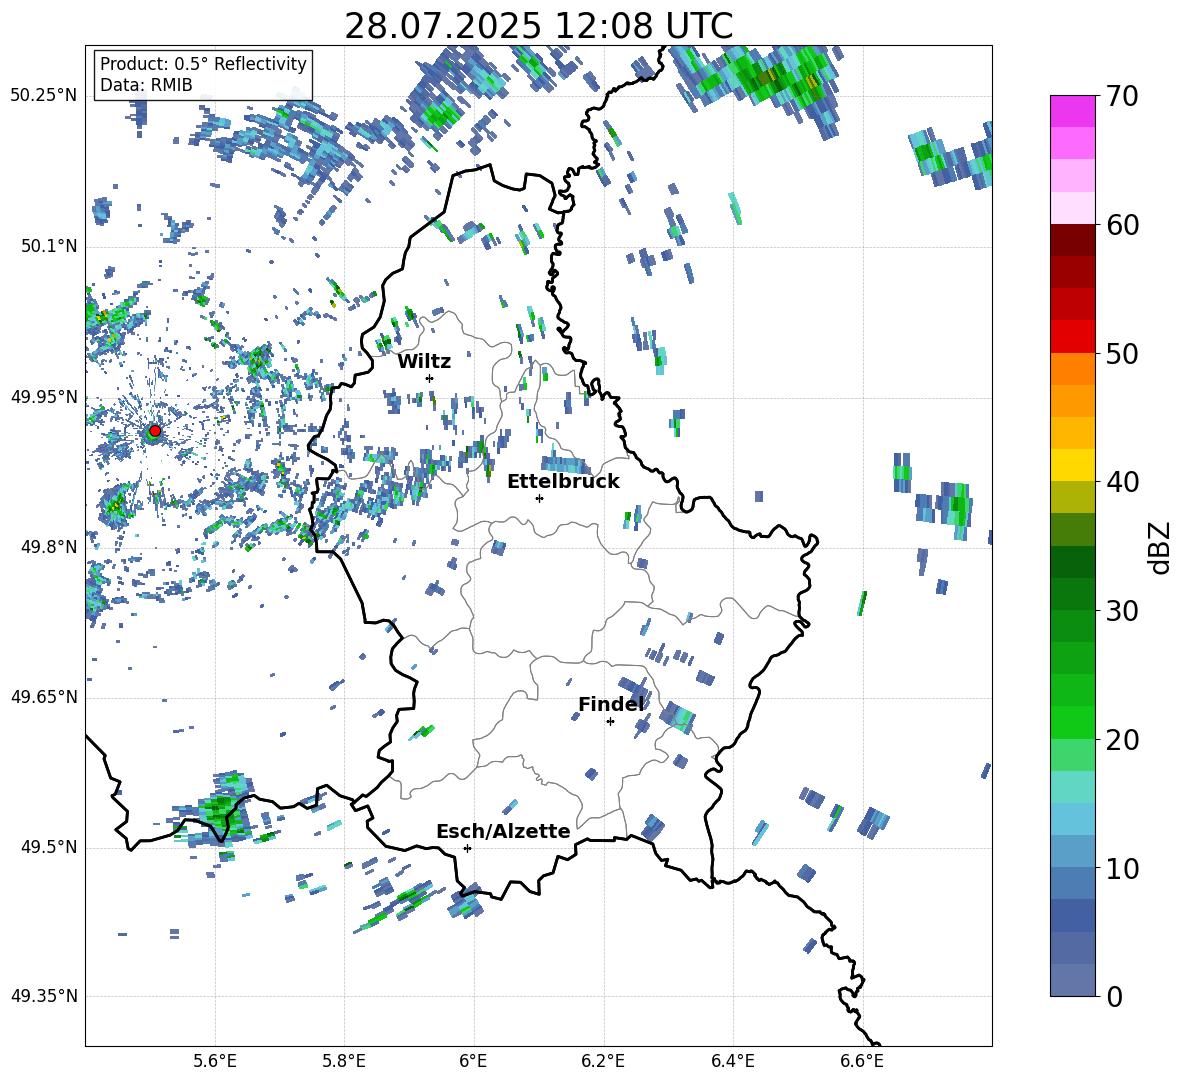Click the light blue colorbar segment near 13

[1072, 819]
